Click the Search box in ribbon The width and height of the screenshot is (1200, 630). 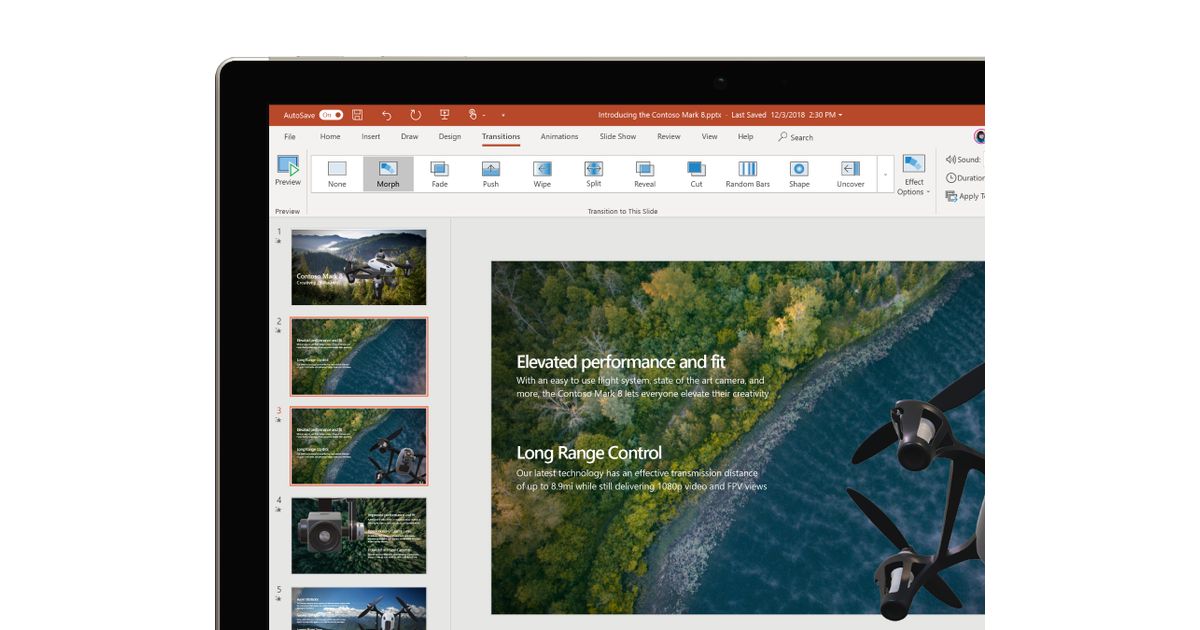796,137
